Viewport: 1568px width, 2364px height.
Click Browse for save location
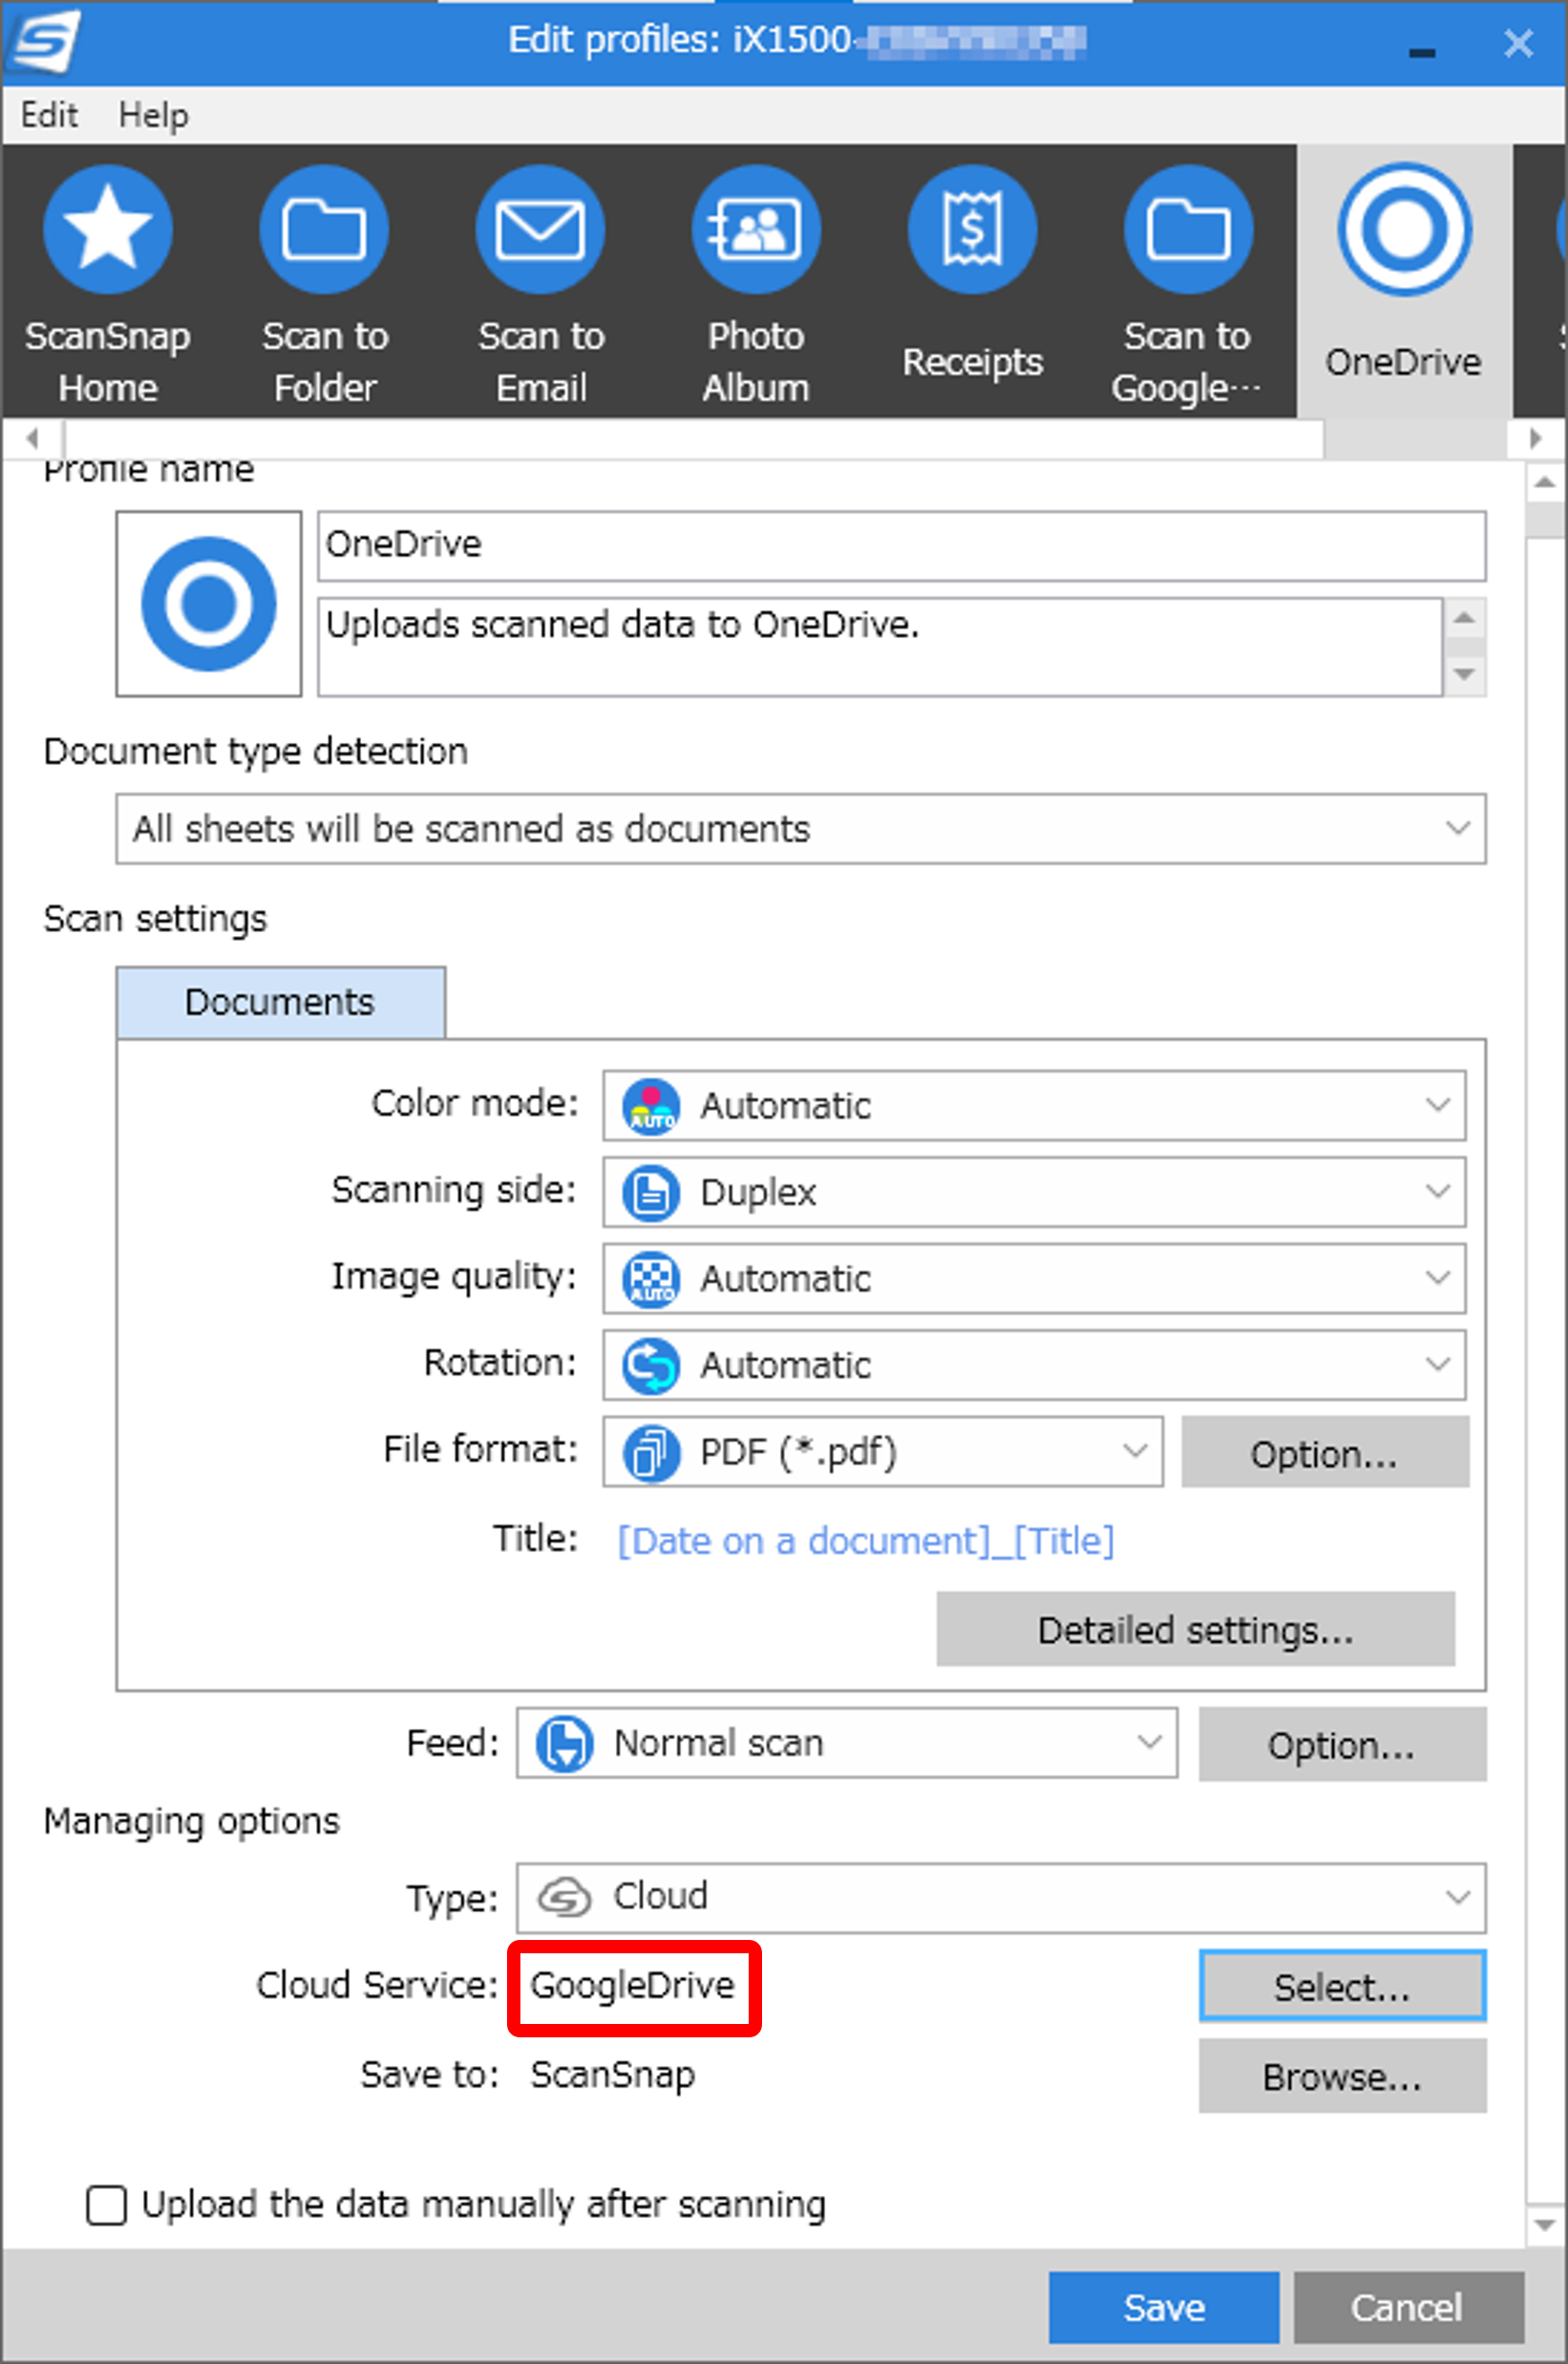[x=1342, y=2076]
